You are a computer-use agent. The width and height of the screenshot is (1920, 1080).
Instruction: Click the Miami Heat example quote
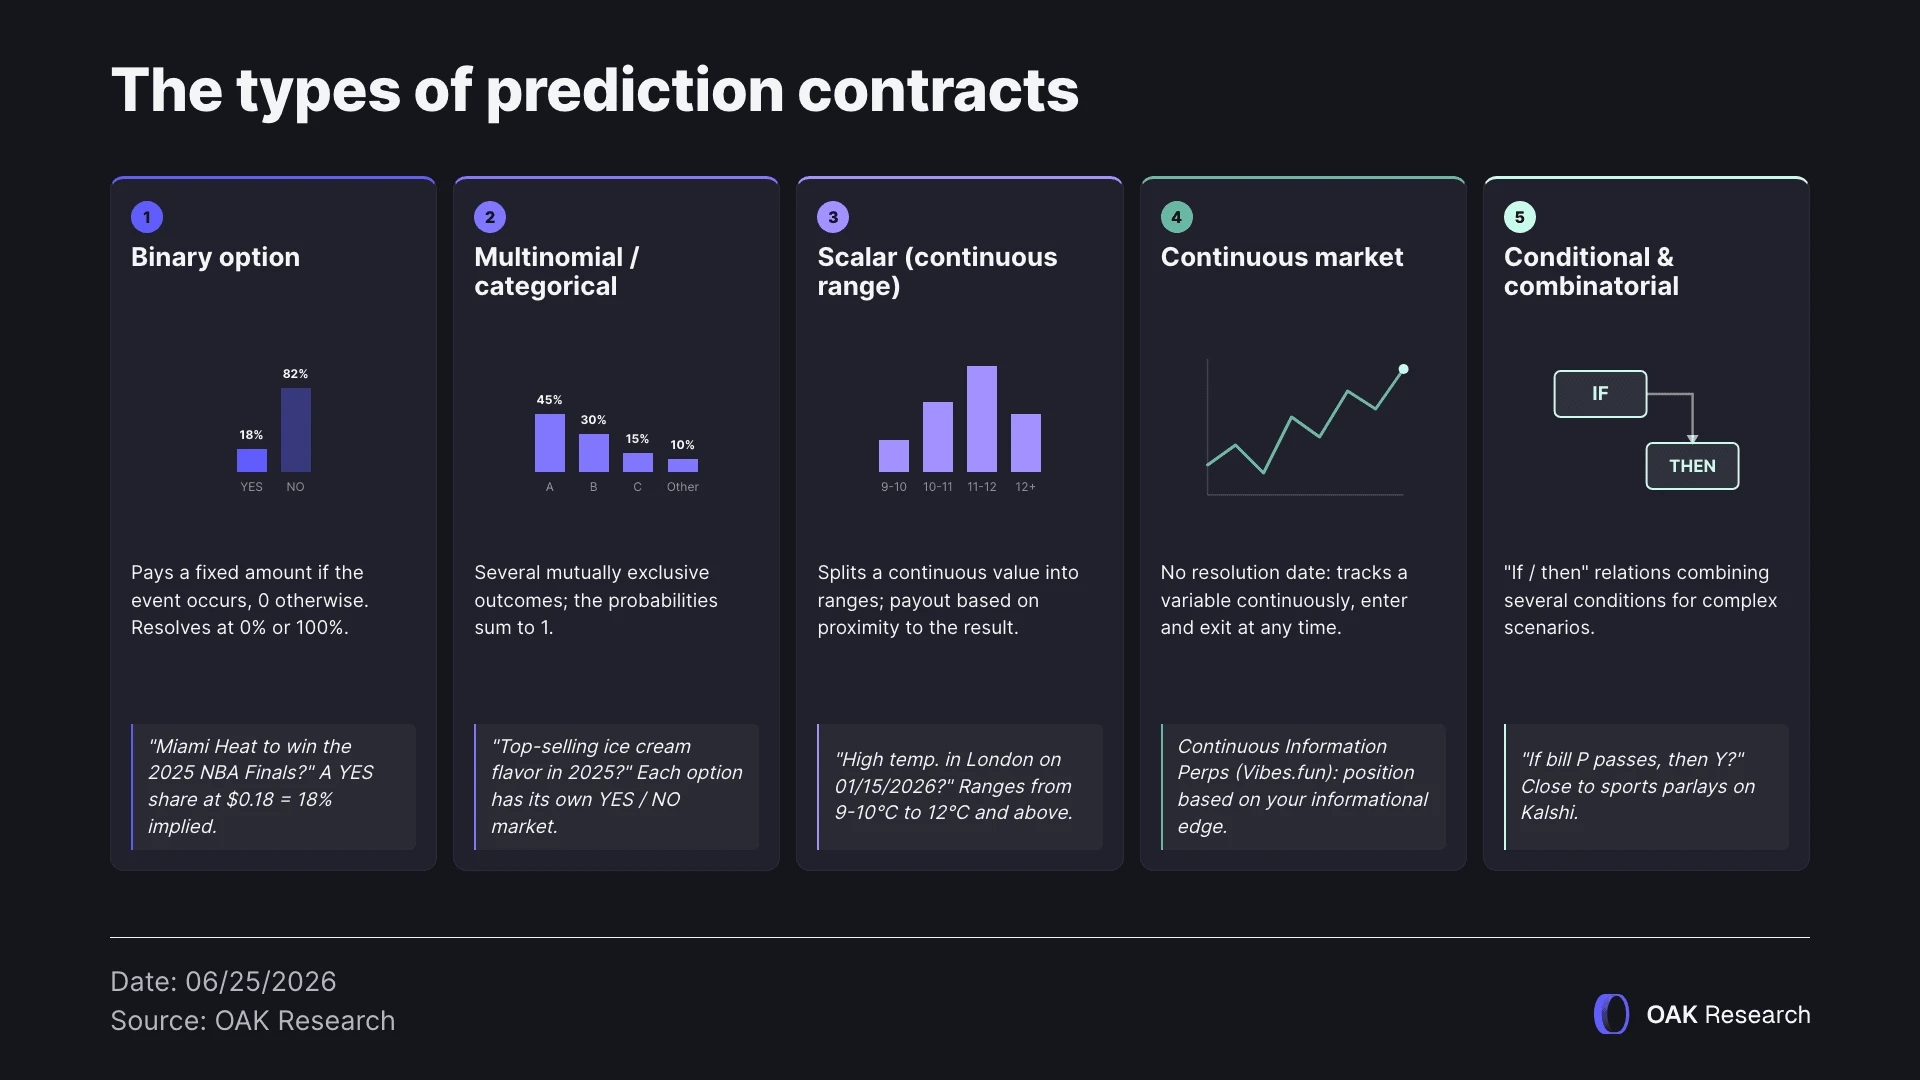click(273, 786)
